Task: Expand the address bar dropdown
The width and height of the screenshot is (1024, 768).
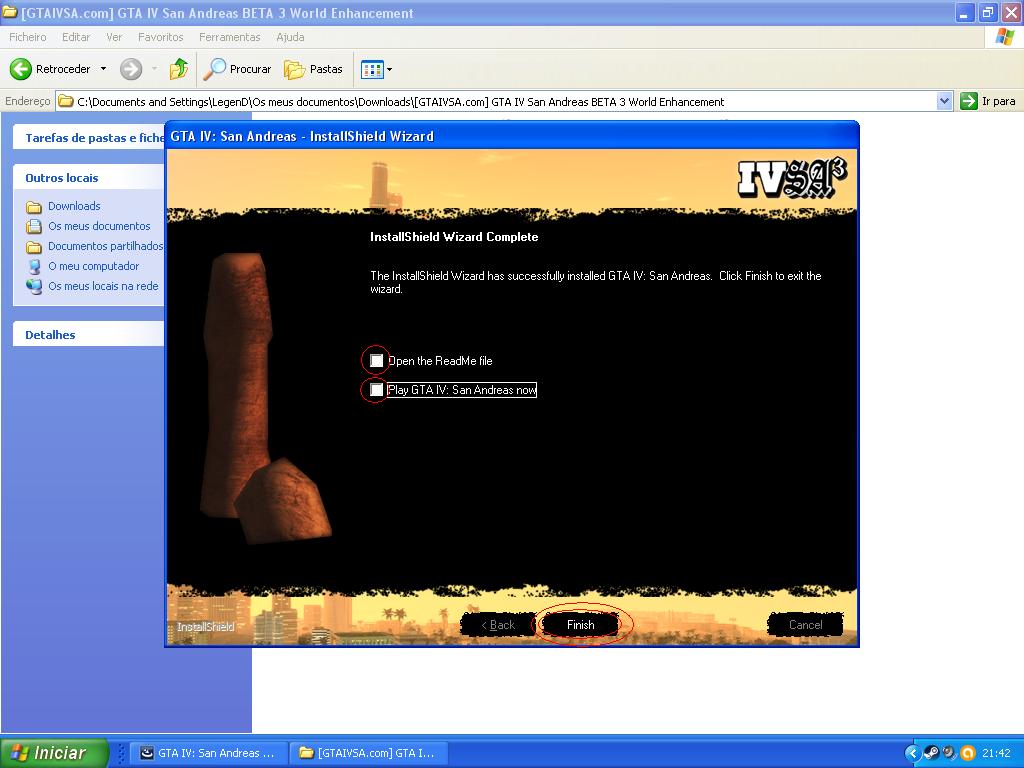Action: coord(944,101)
